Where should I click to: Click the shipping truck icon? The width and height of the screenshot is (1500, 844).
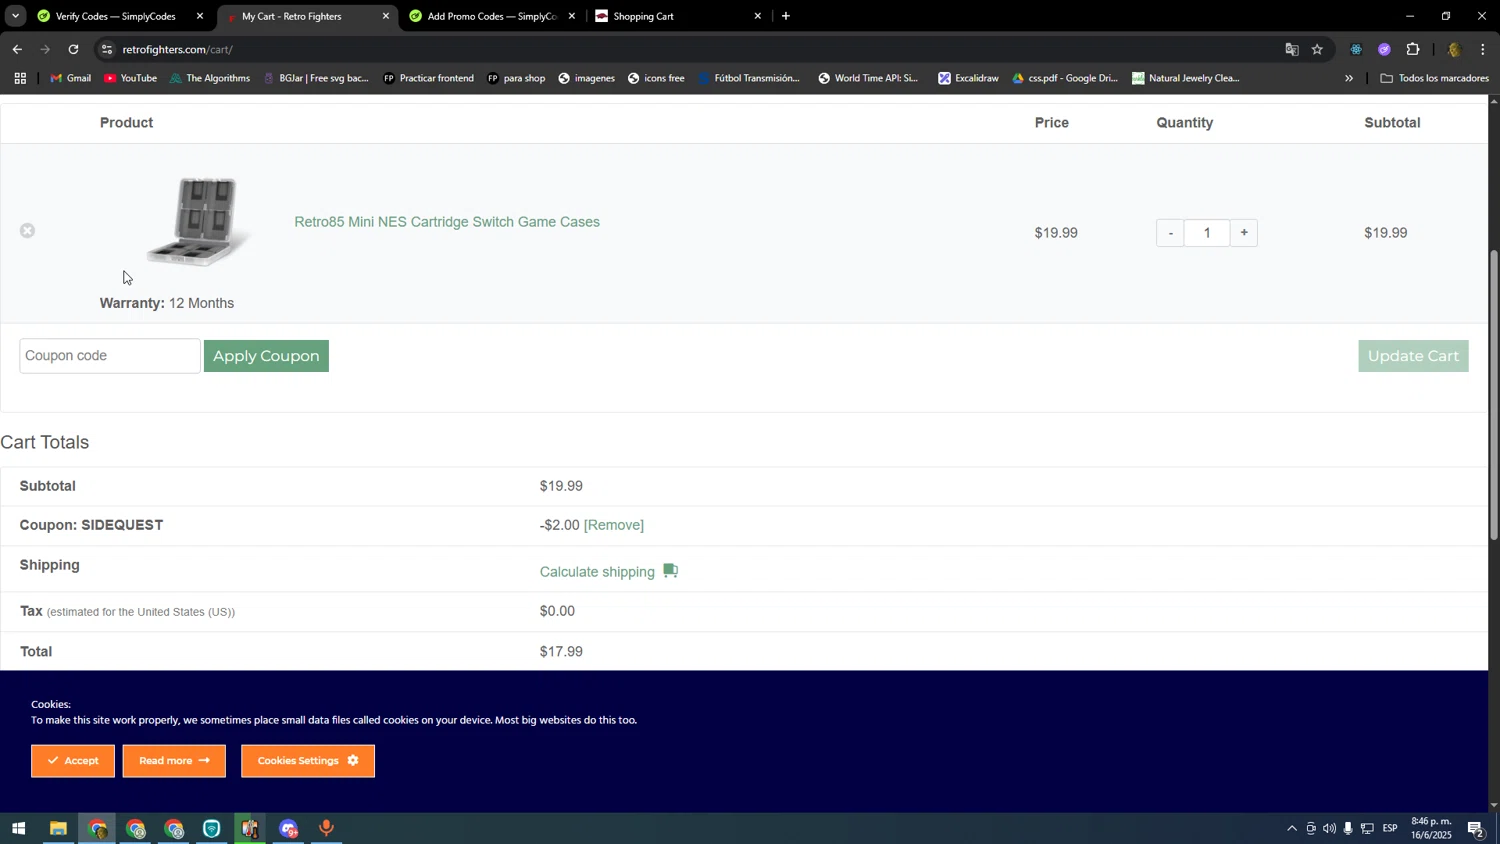coord(670,571)
